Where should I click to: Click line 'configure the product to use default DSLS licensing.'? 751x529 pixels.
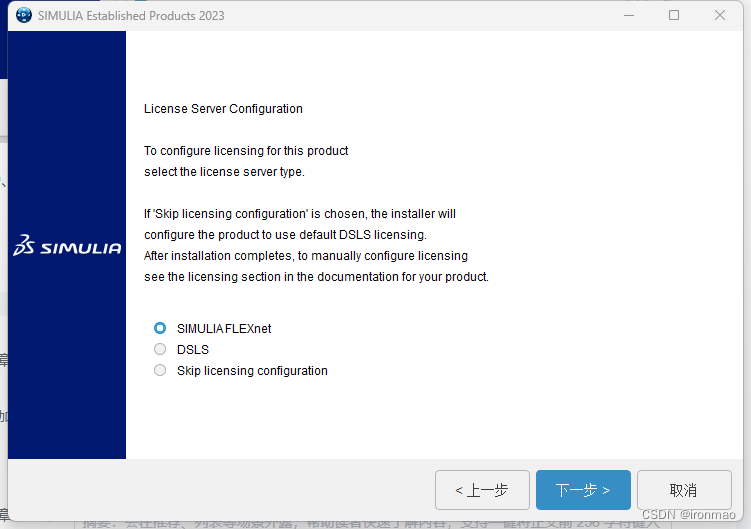pos(285,235)
